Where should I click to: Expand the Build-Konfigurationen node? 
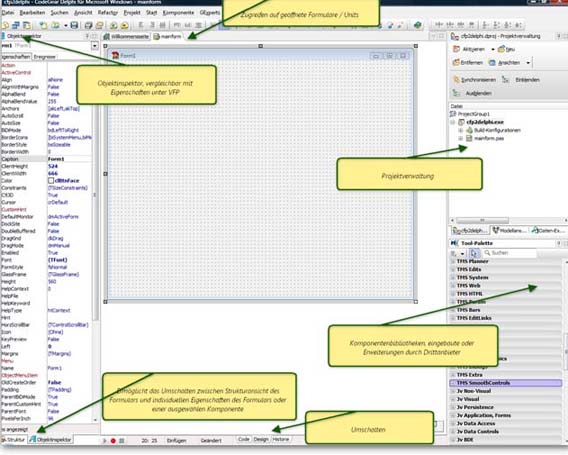(x=461, y=130)
